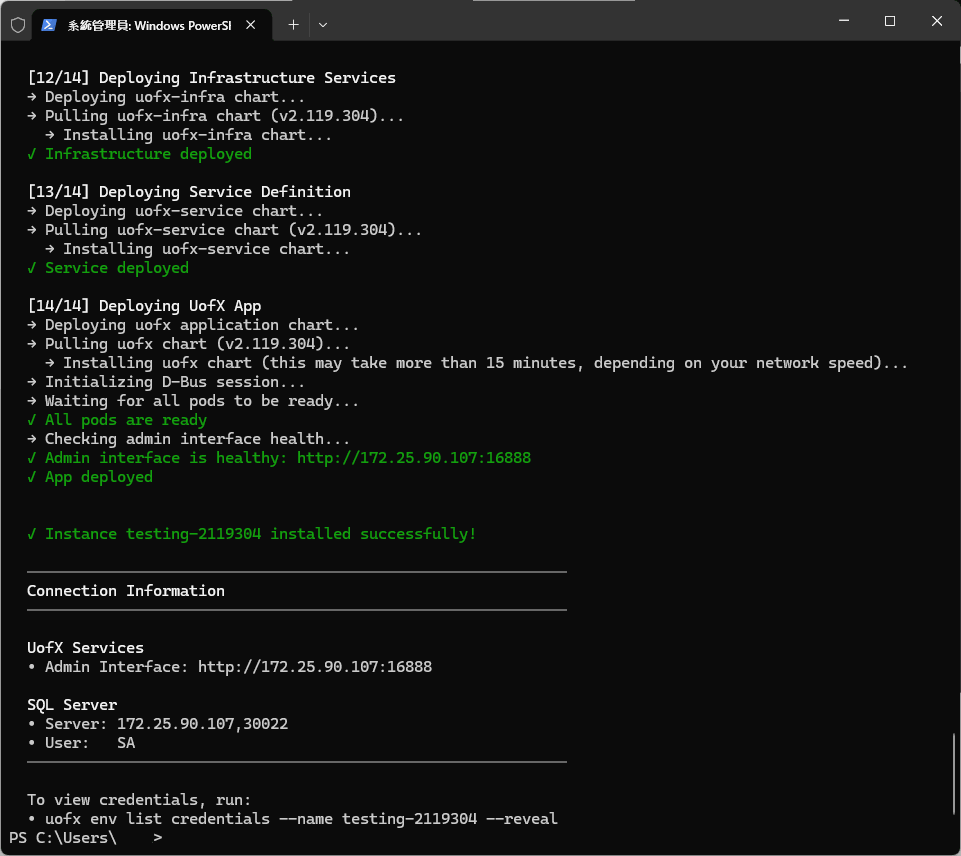Close the terminal window
961x856 pixels.
click(x=935, y=21)
